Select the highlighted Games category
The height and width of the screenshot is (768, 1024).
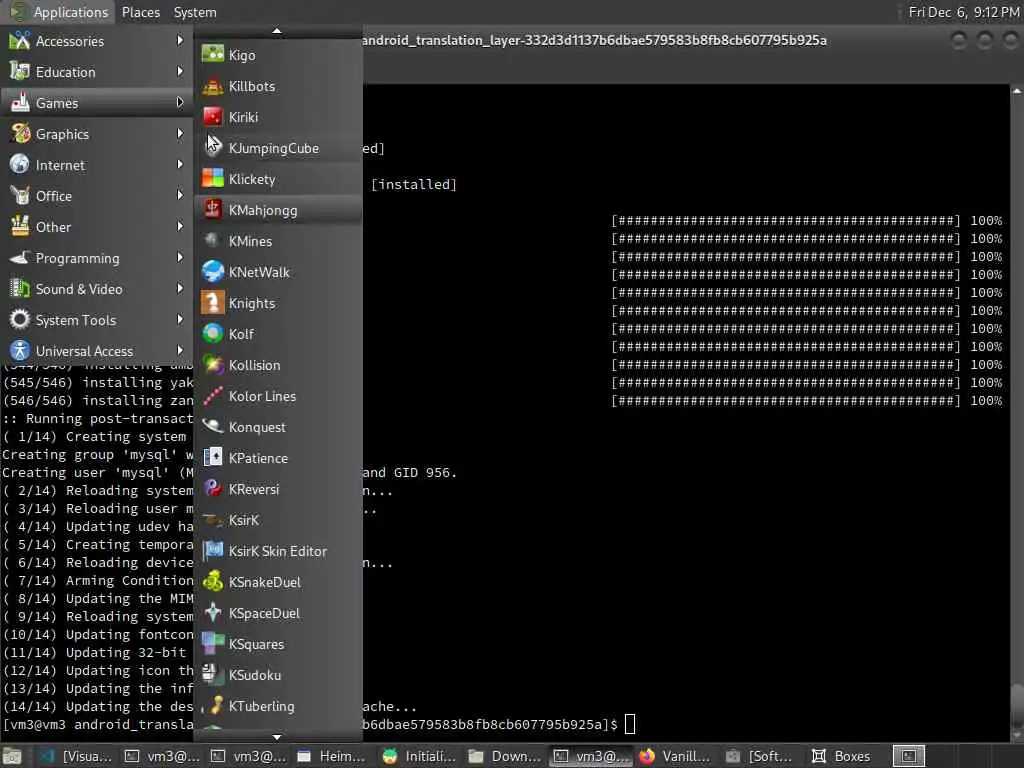(97, 103)
